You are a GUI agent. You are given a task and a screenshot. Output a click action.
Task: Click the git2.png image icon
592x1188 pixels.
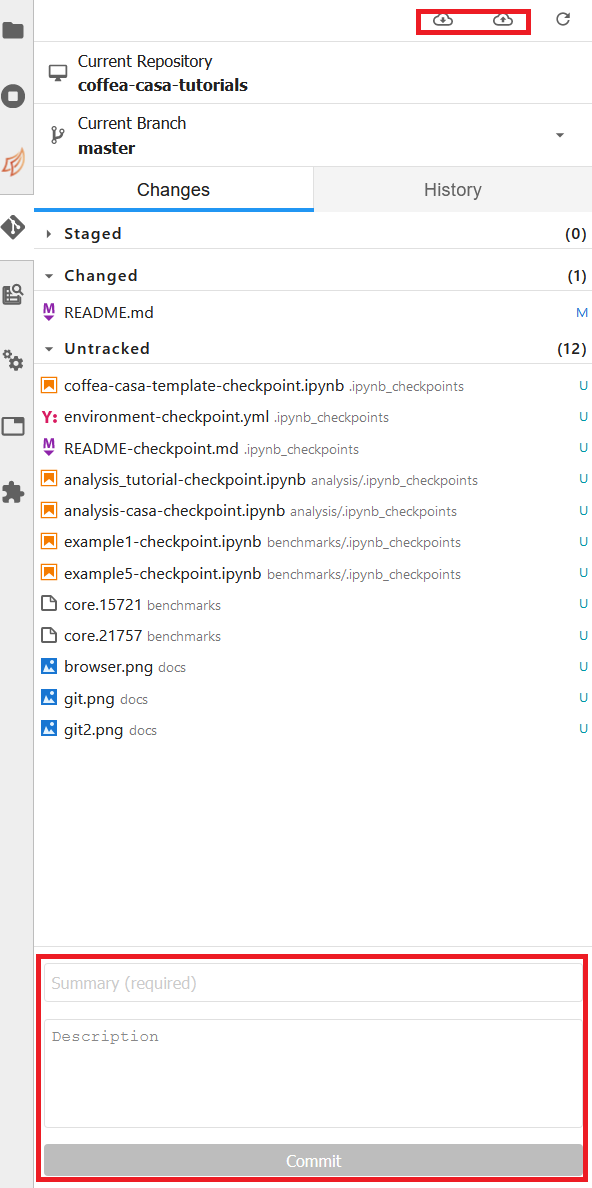click(x=49, y=729)
